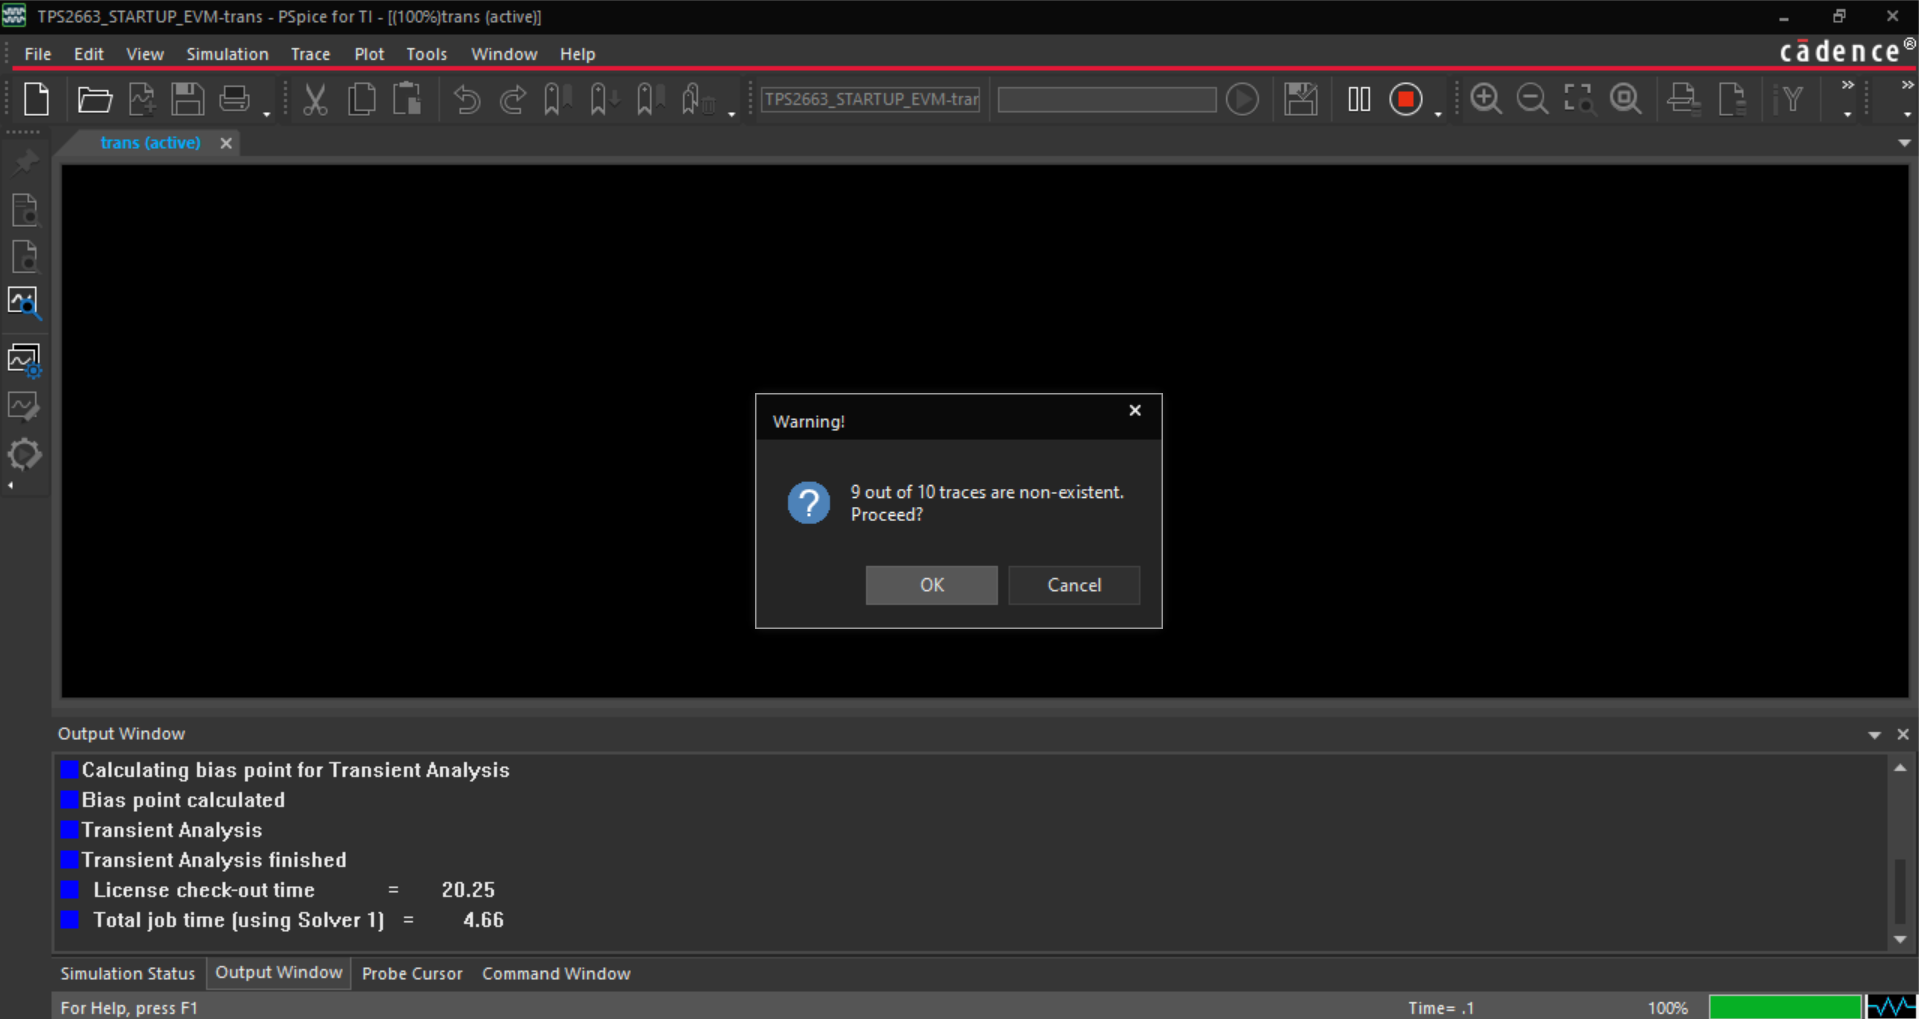
Task: Open the dropdown arrow after the bookmark icons
Action: [732, 114]
